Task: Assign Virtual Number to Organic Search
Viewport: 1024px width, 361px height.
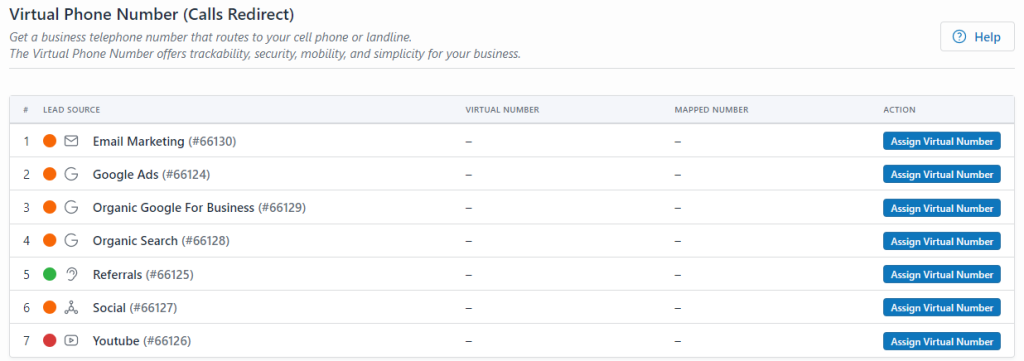Action: coord(942,242)
